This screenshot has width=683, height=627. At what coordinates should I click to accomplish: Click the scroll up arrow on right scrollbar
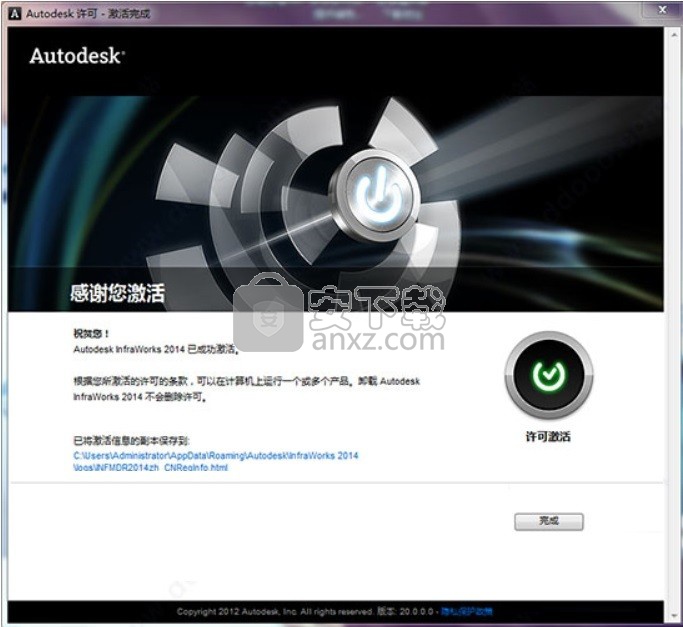tap(673, 35)
